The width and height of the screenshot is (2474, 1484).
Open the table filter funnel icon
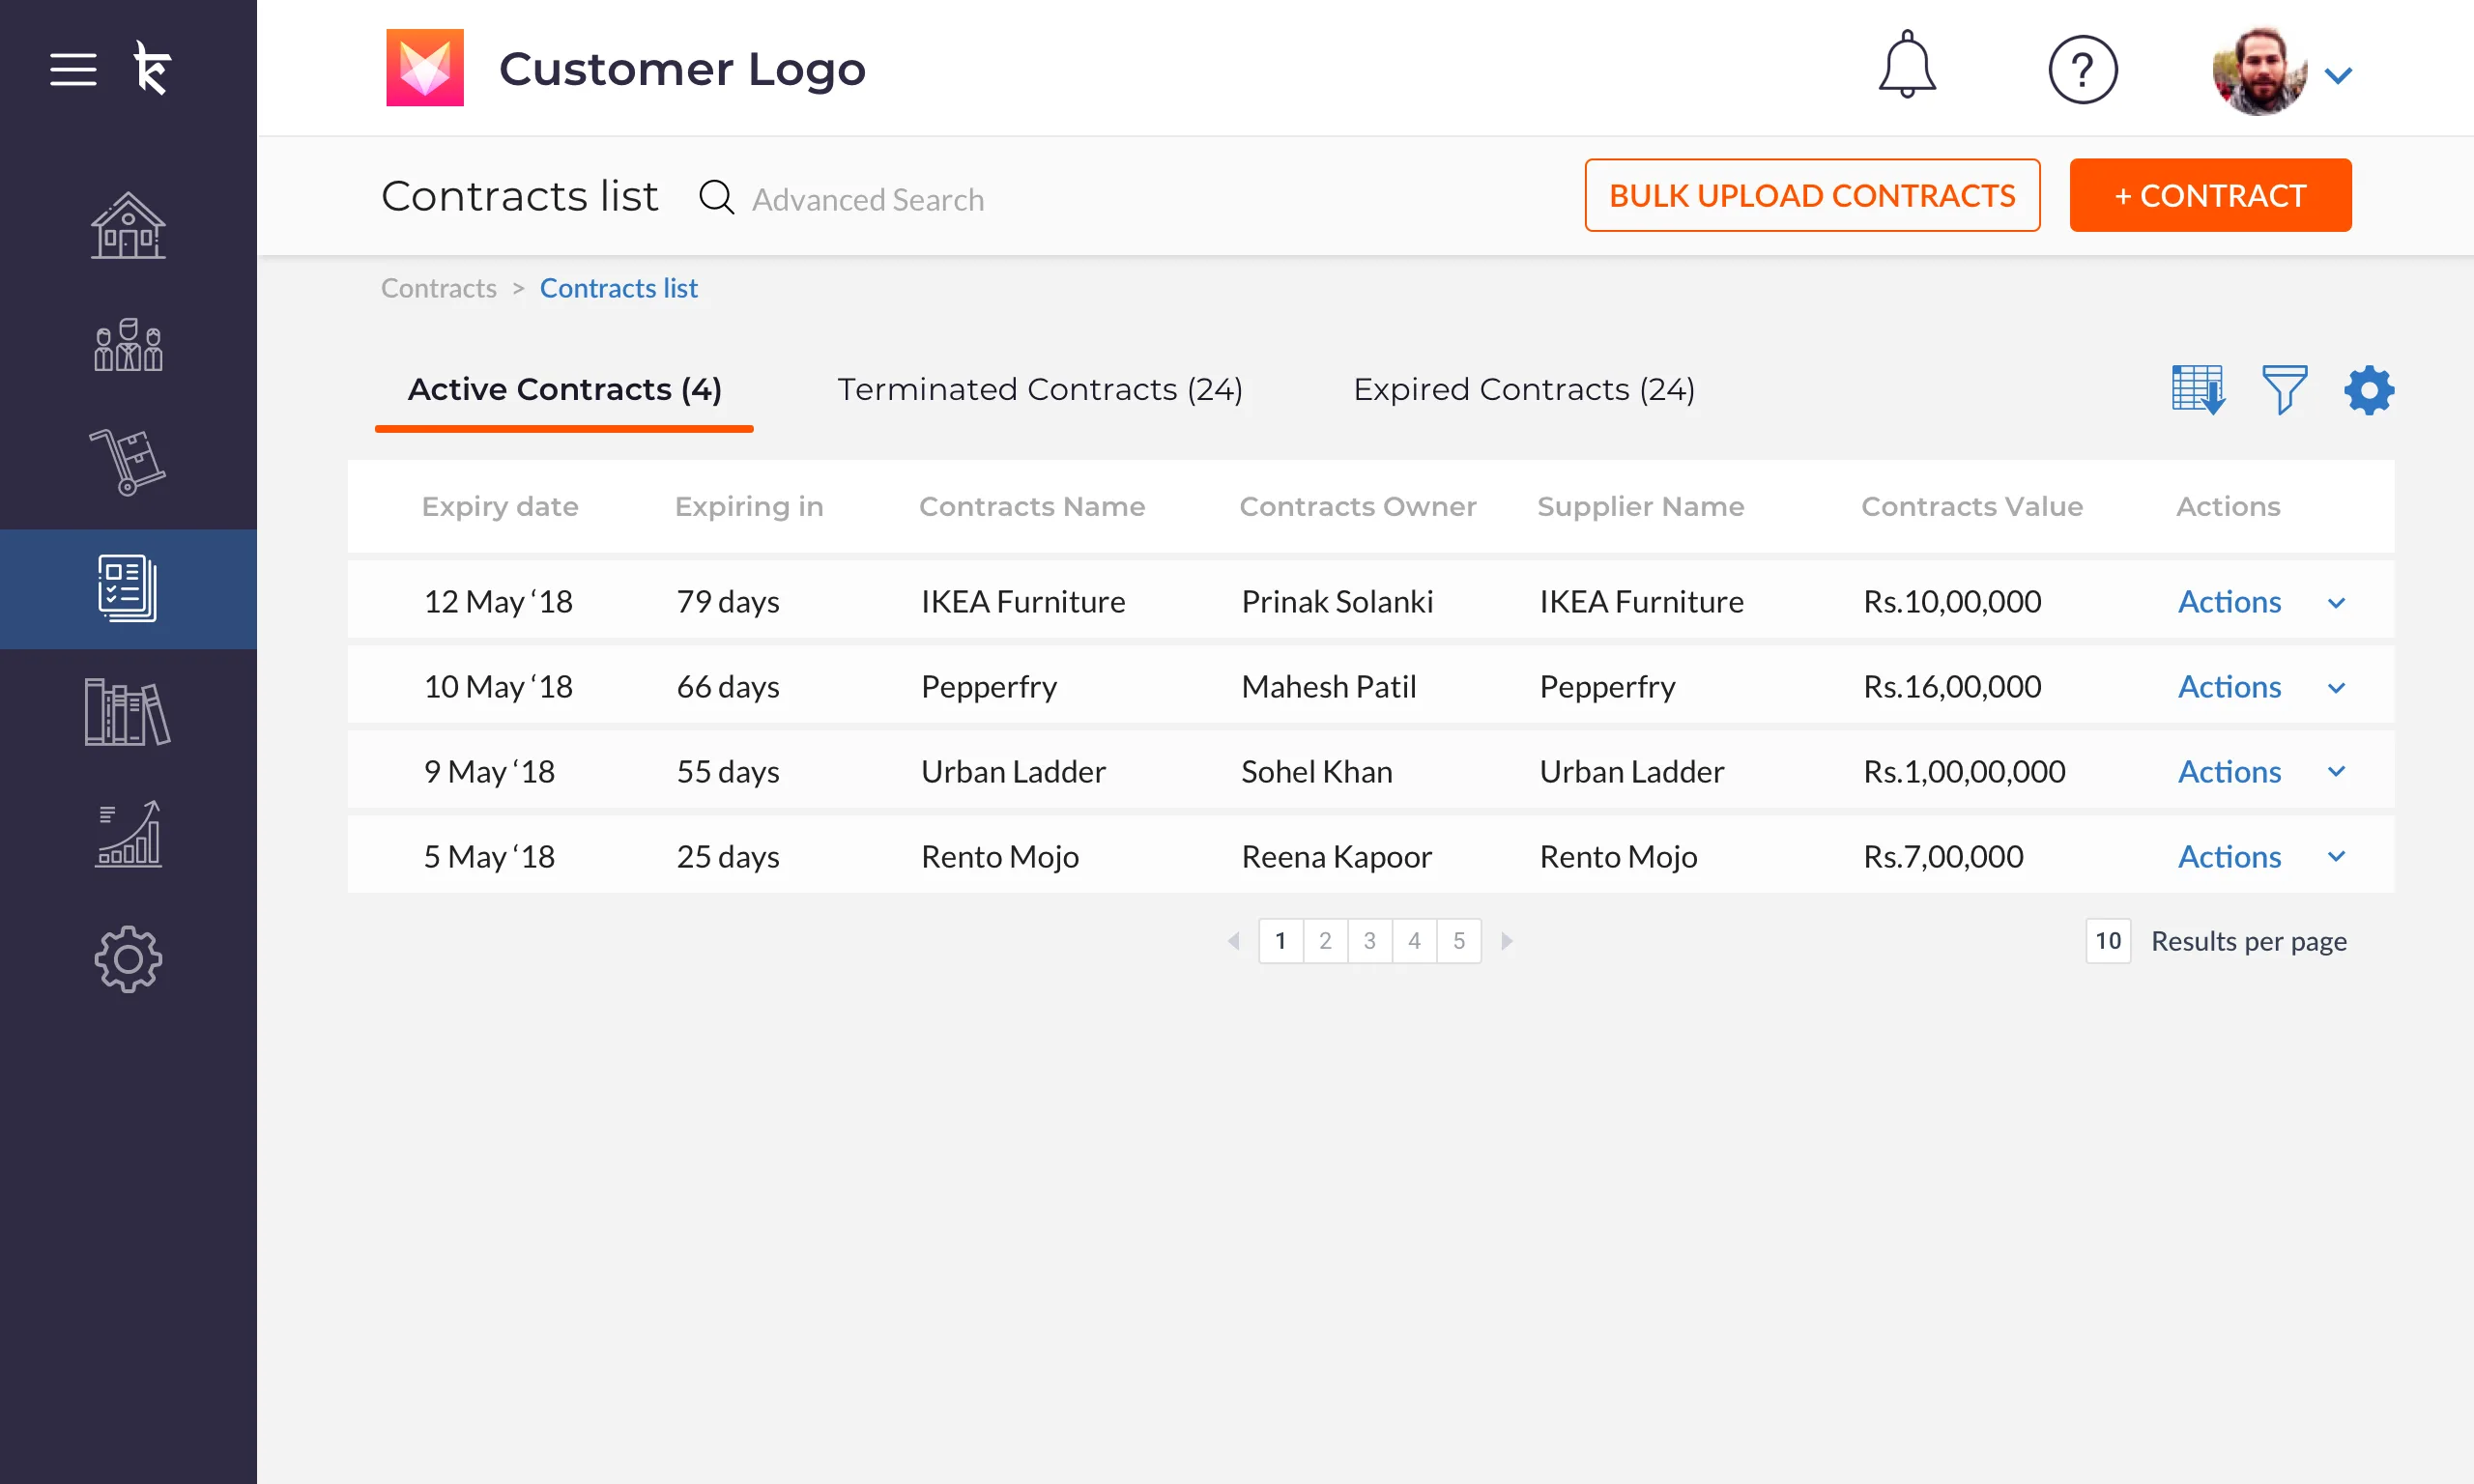pyautogui.click(x=2284, y=390)
